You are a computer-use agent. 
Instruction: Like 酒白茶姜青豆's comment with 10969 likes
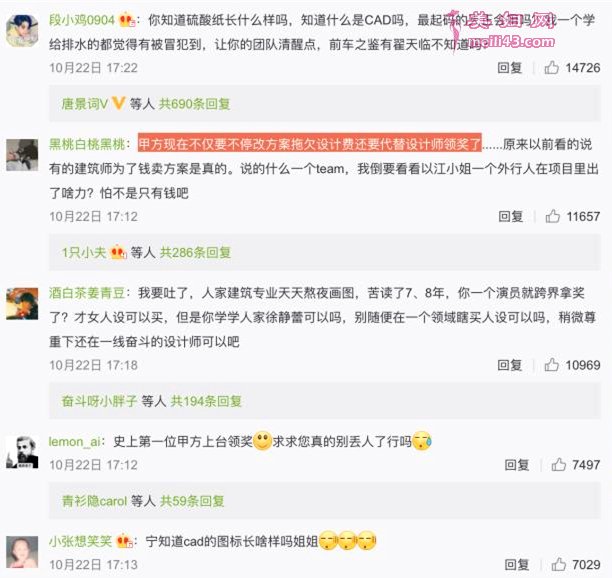[552, 365]
